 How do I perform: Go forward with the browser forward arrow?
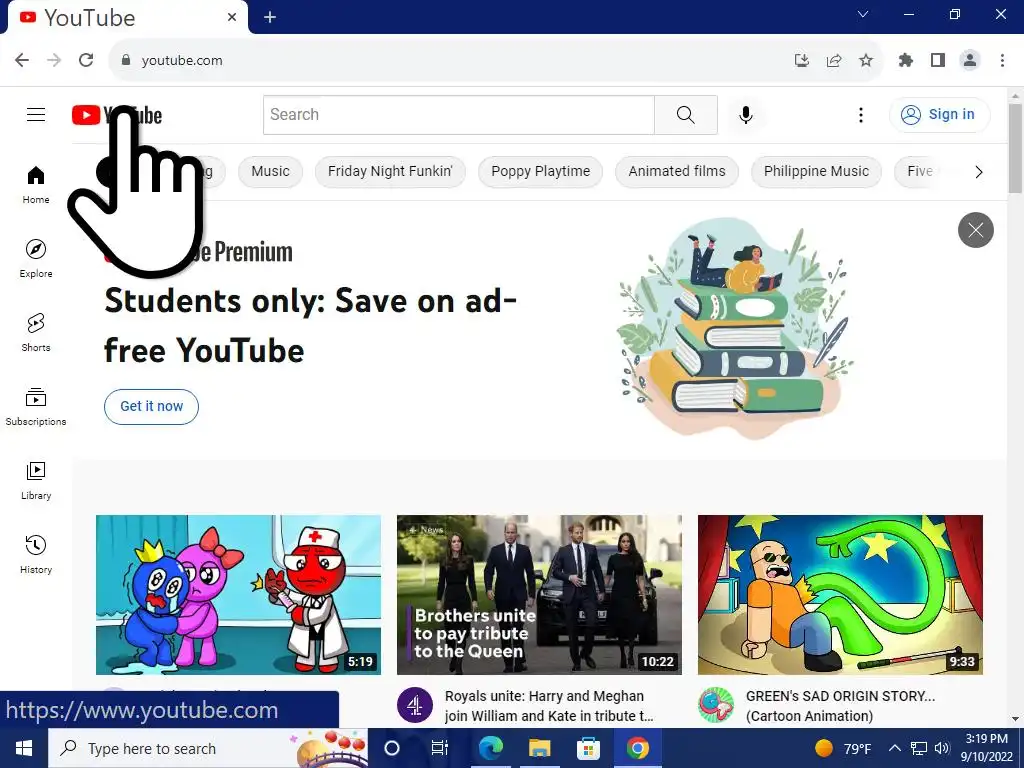click(x=54, y=60)
